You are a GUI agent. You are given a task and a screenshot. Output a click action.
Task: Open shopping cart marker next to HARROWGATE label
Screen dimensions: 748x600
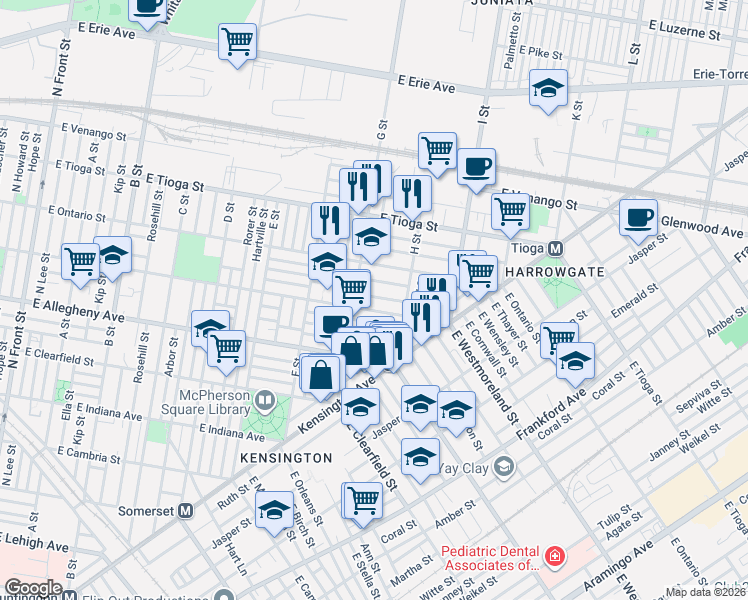point(478,278)
